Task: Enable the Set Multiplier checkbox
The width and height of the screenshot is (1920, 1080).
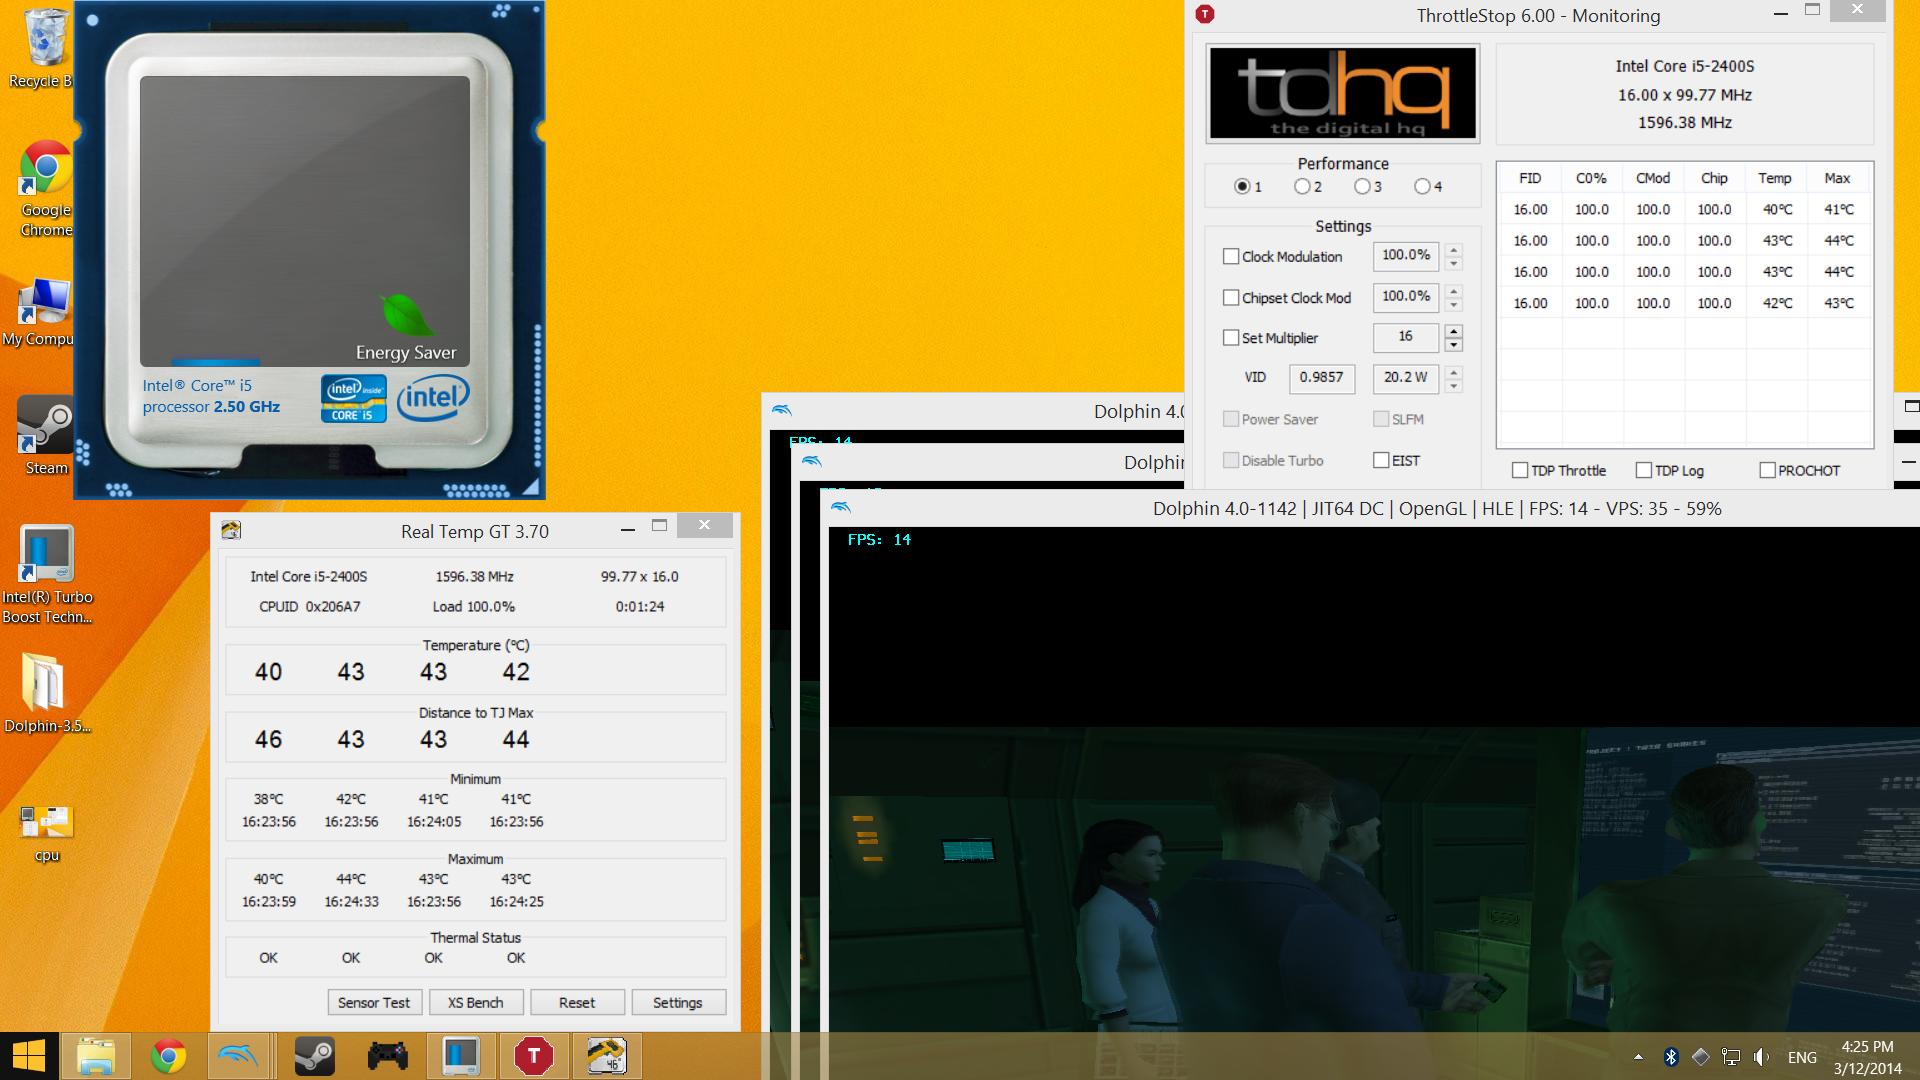Action: pyautogui.click(x=1231, y=338)
